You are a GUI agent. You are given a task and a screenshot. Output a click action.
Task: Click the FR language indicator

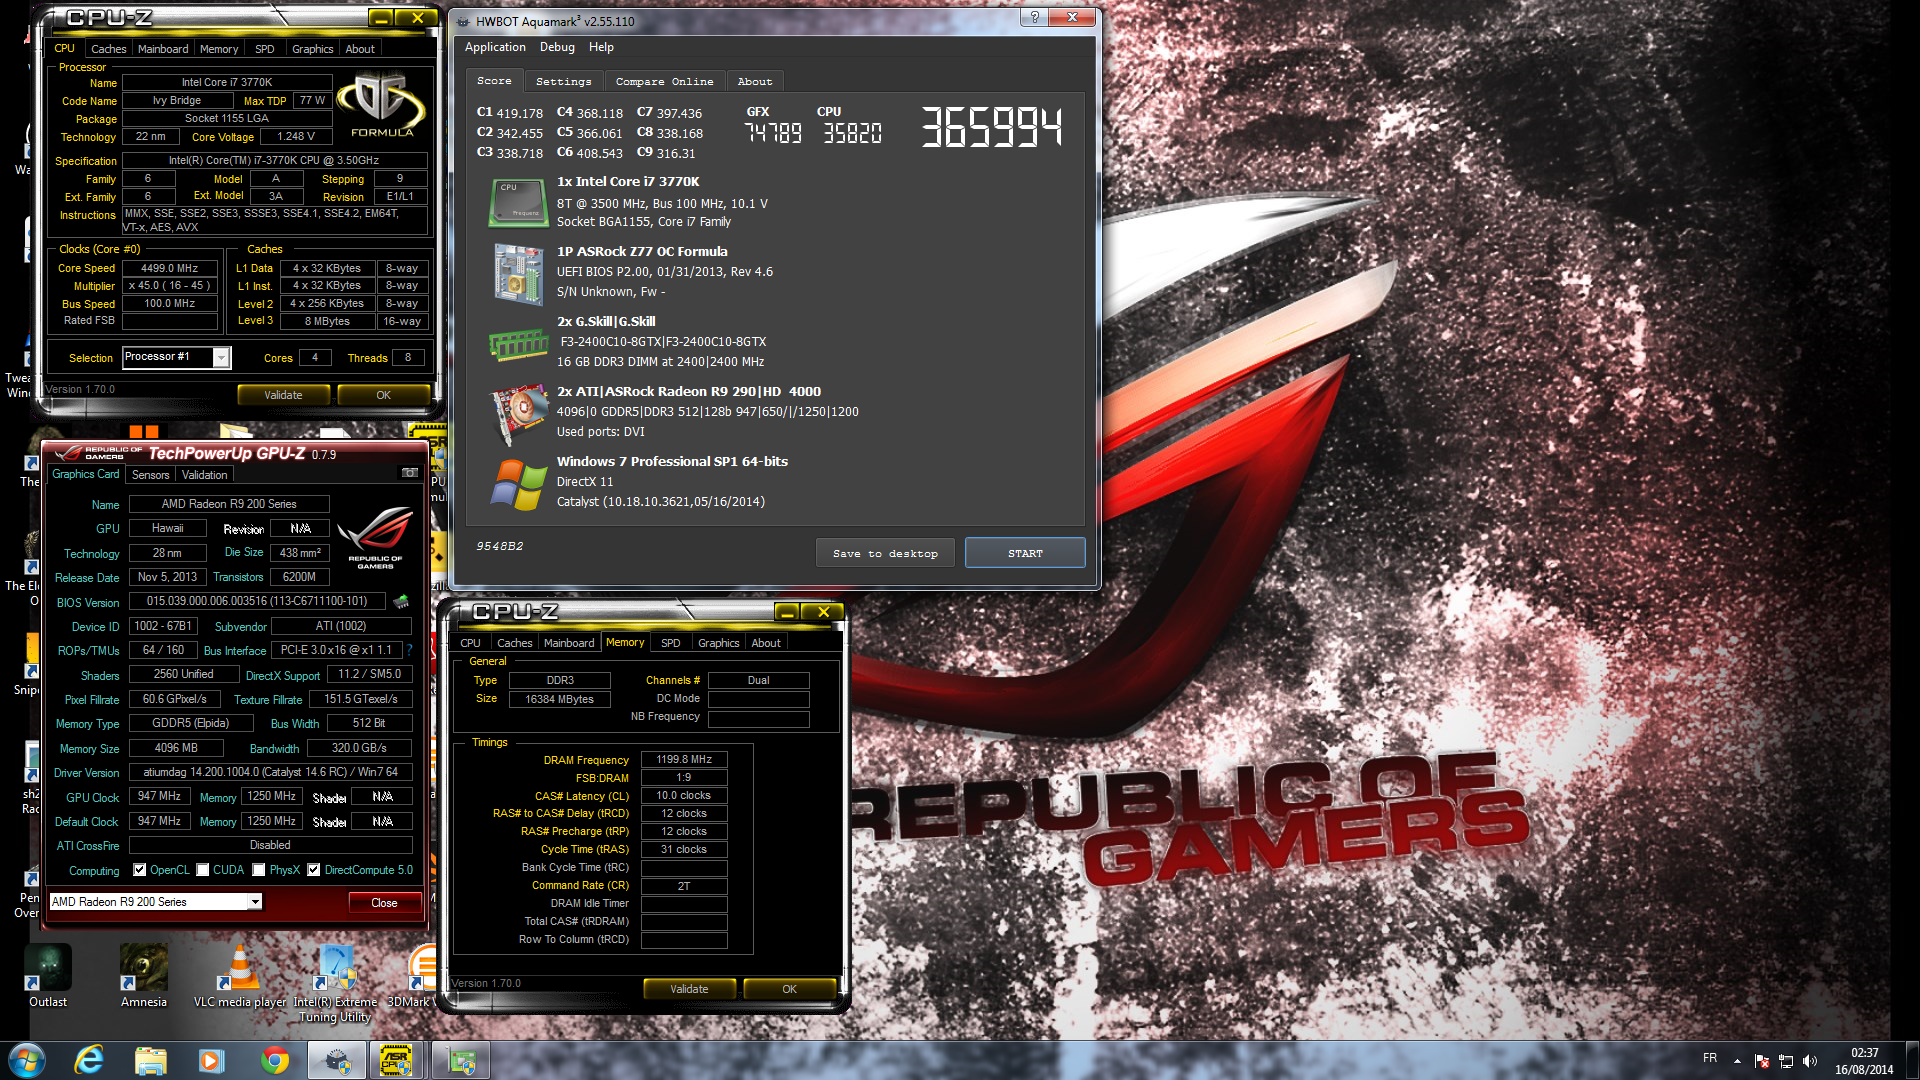tap(1710, 1058)
